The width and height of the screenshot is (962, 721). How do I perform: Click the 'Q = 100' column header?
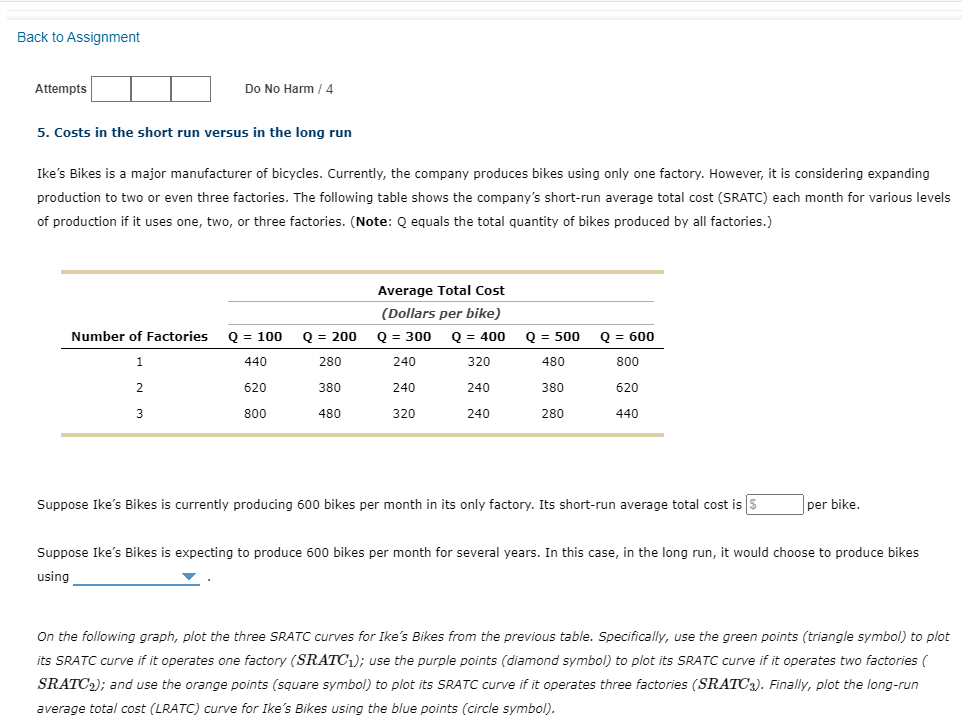(x=255, y=336)
